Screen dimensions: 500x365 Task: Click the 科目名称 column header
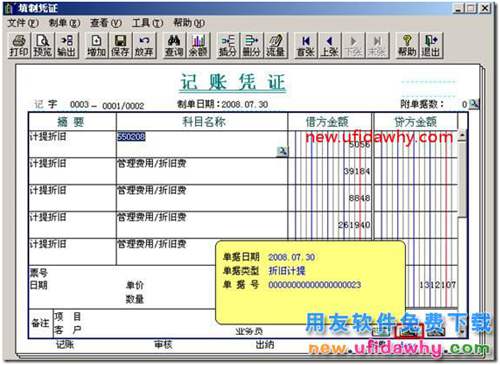pos(202,122)
